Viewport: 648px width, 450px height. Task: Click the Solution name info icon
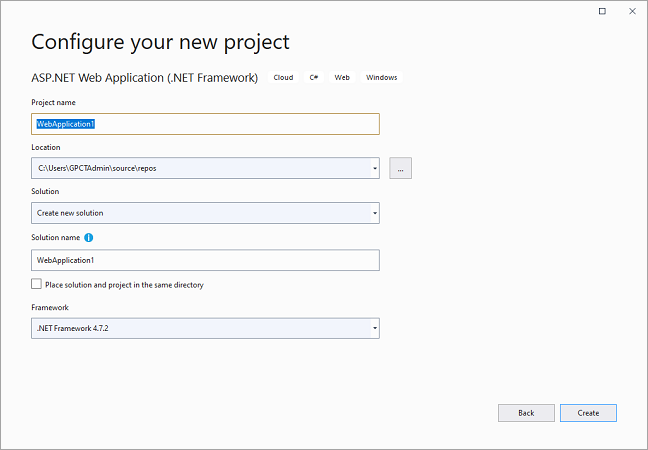point(89,238)
